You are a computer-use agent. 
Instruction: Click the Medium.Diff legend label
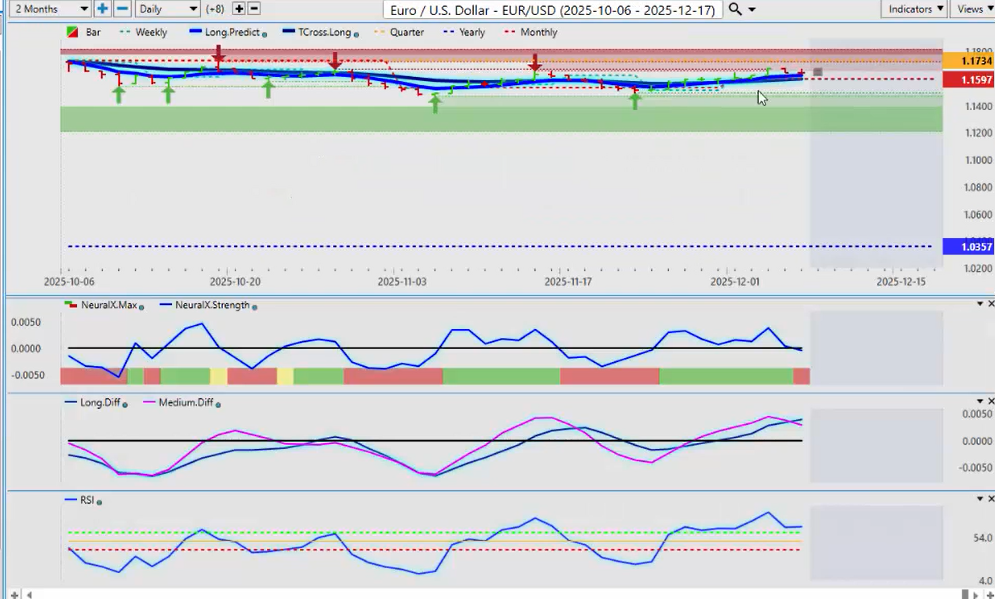[x=184, y=403]
